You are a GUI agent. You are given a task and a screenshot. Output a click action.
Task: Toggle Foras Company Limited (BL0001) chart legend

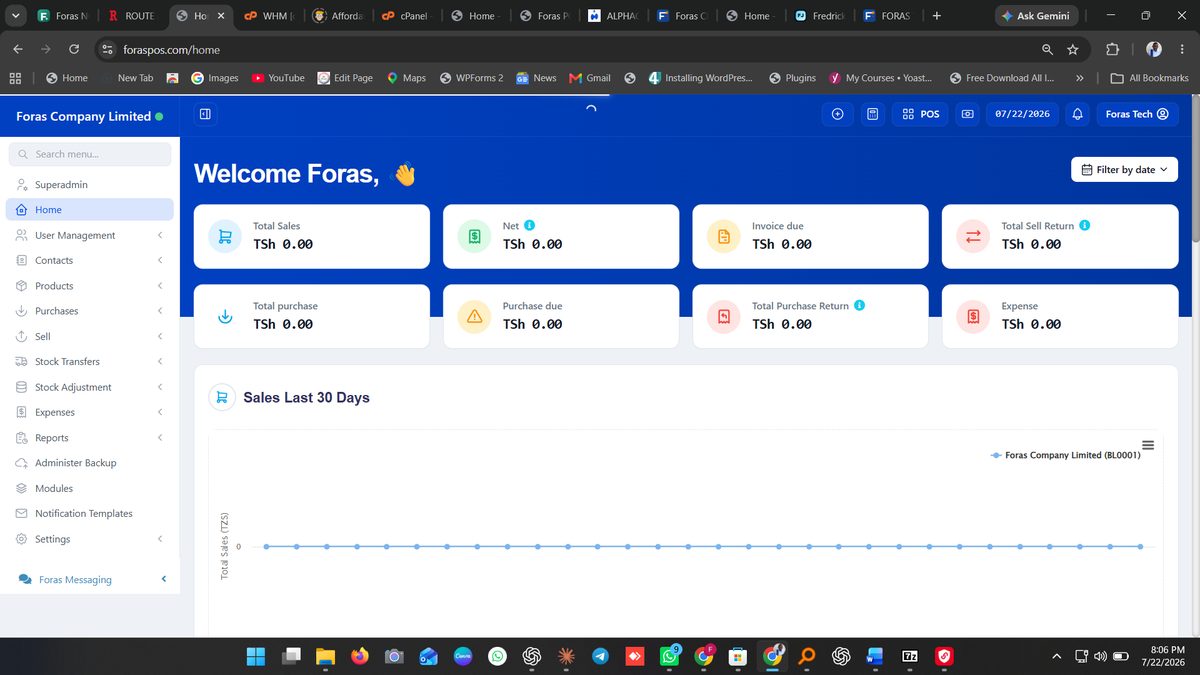(1065, 455)
